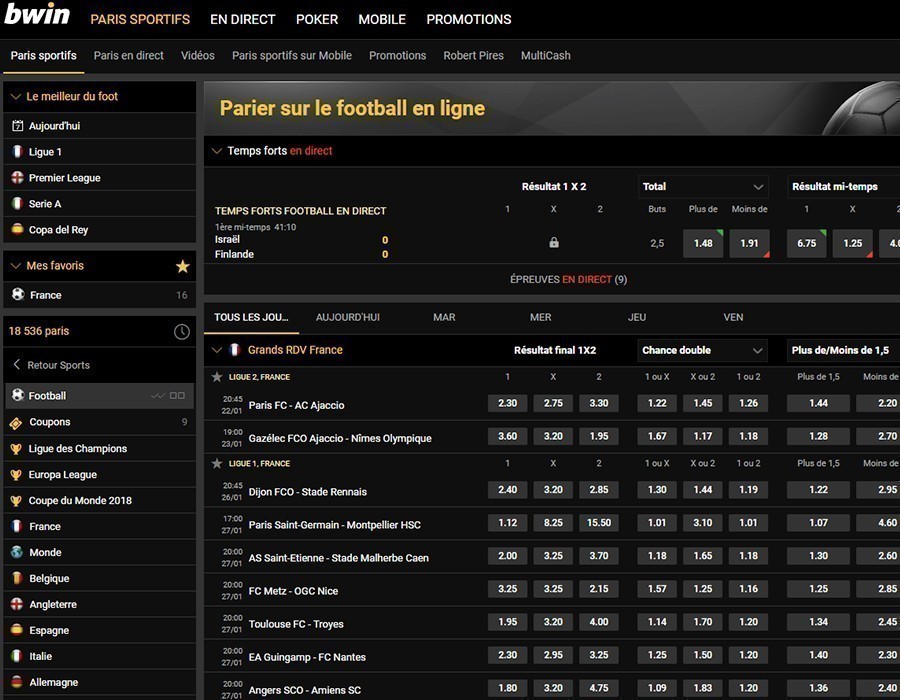Open PARIS SPORTIFS in top menu
900x700 pixels.
[x=140, y=20]
